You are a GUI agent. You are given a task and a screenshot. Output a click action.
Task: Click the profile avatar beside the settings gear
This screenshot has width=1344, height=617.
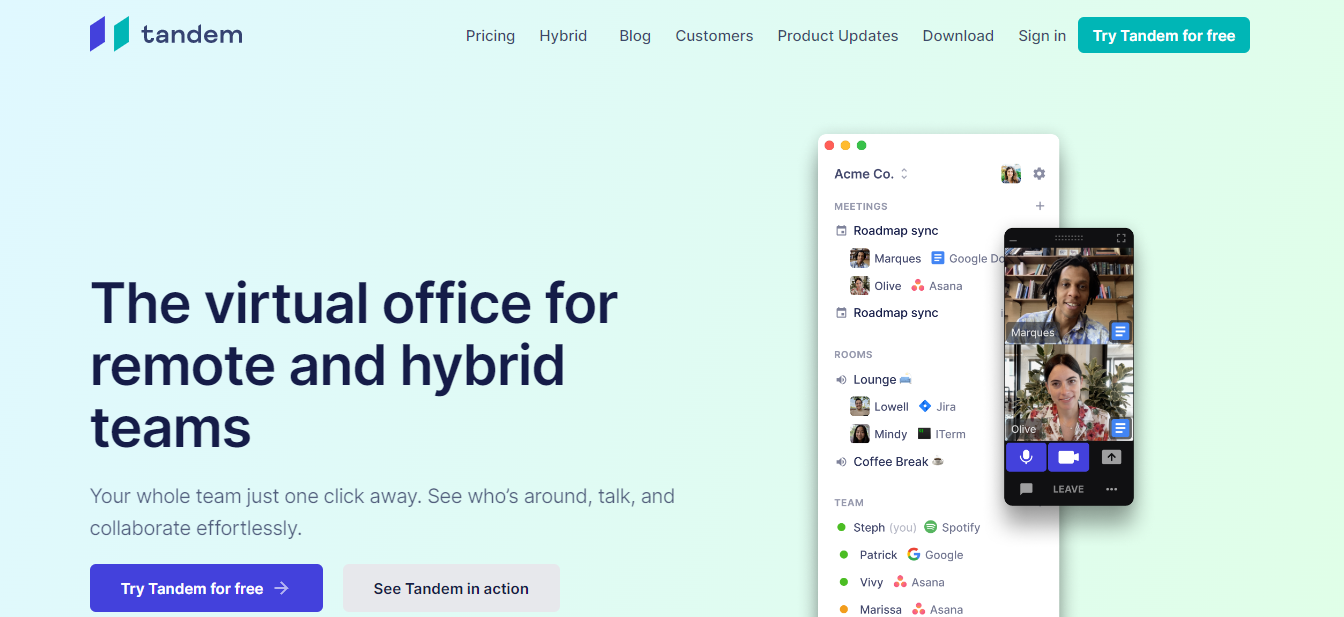pos(1011,174)
